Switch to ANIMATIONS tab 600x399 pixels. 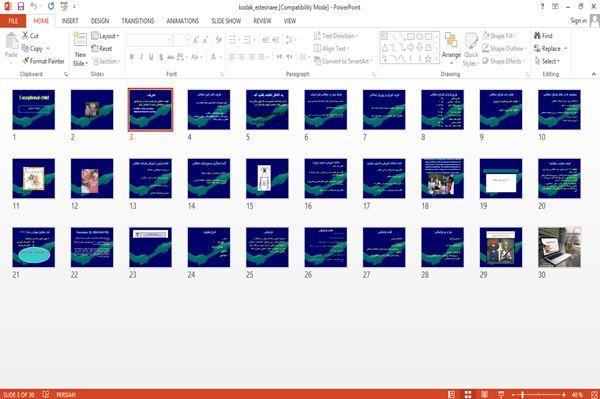point(183,21)
